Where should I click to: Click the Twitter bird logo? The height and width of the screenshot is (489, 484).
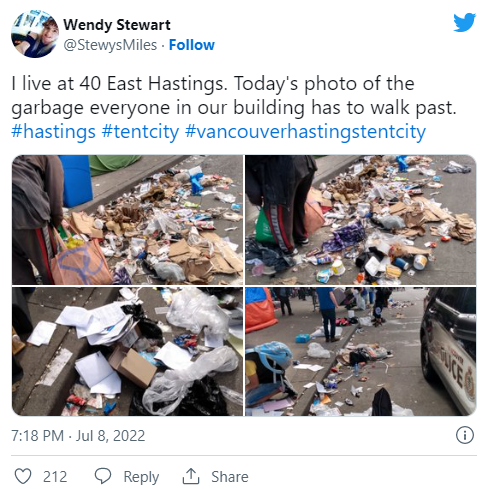(x=464, y=22)
